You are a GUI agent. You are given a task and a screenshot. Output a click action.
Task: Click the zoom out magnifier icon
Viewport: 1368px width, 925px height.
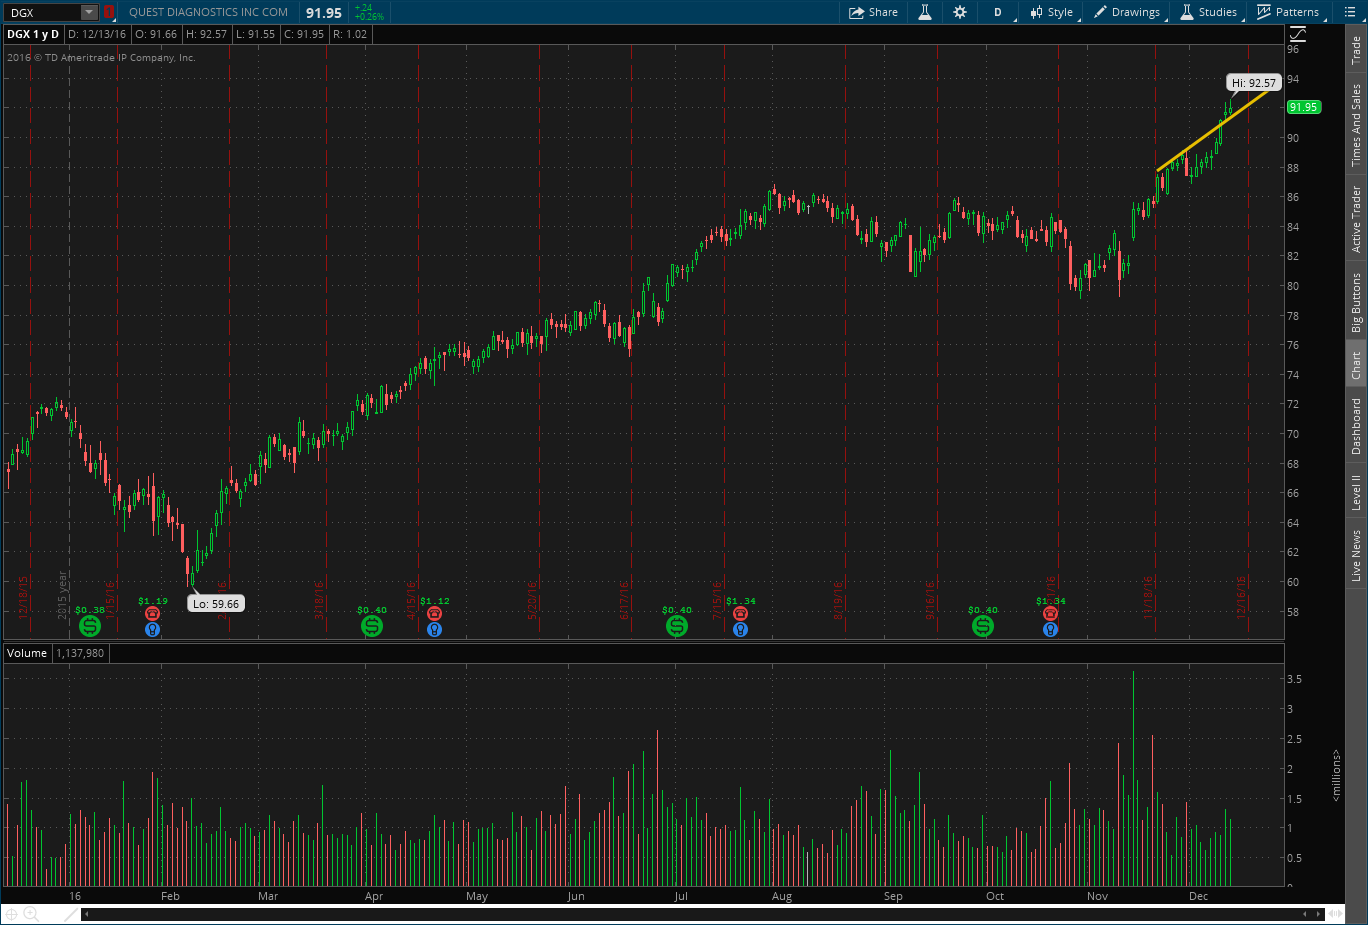click(31, 914)
